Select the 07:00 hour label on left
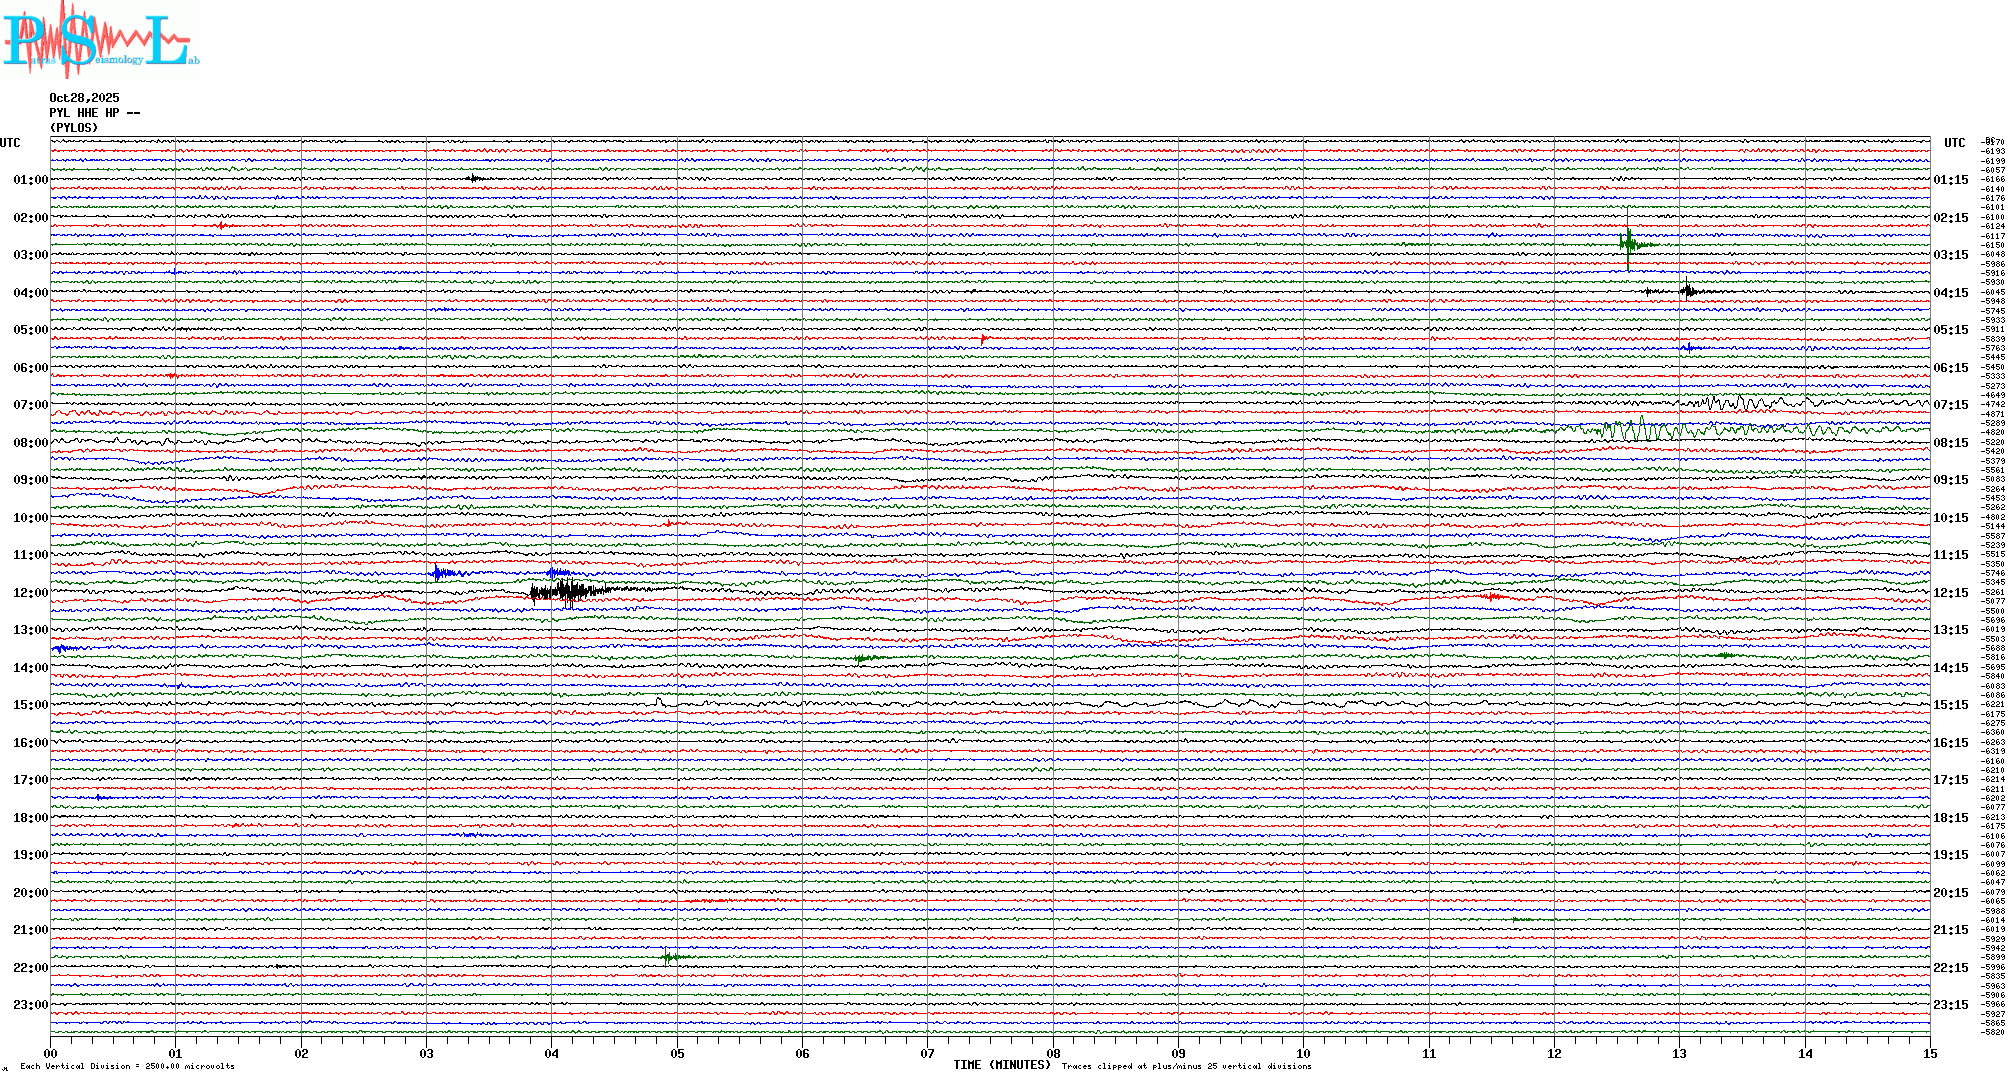Screen dimensions: 2010x1080 tap(30, 405)
